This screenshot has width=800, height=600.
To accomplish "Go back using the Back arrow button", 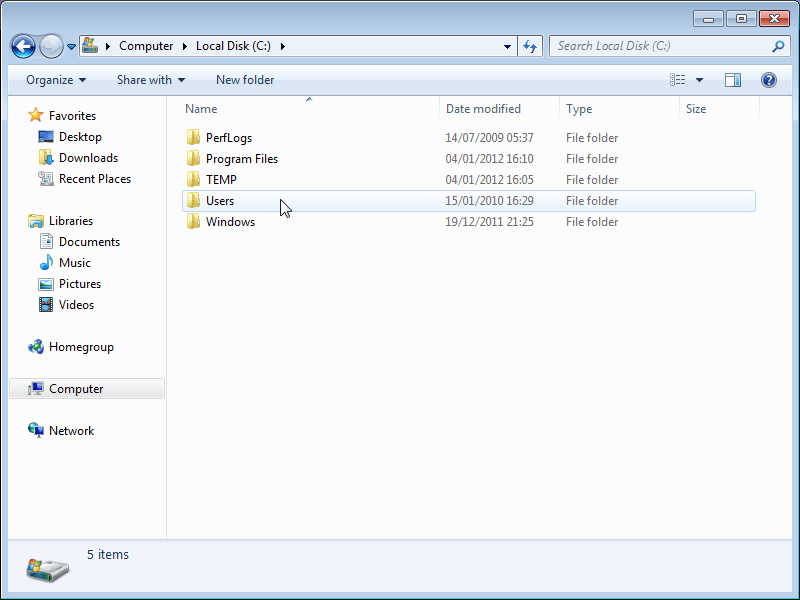I will pyautogui.click(x=23, y=46).
